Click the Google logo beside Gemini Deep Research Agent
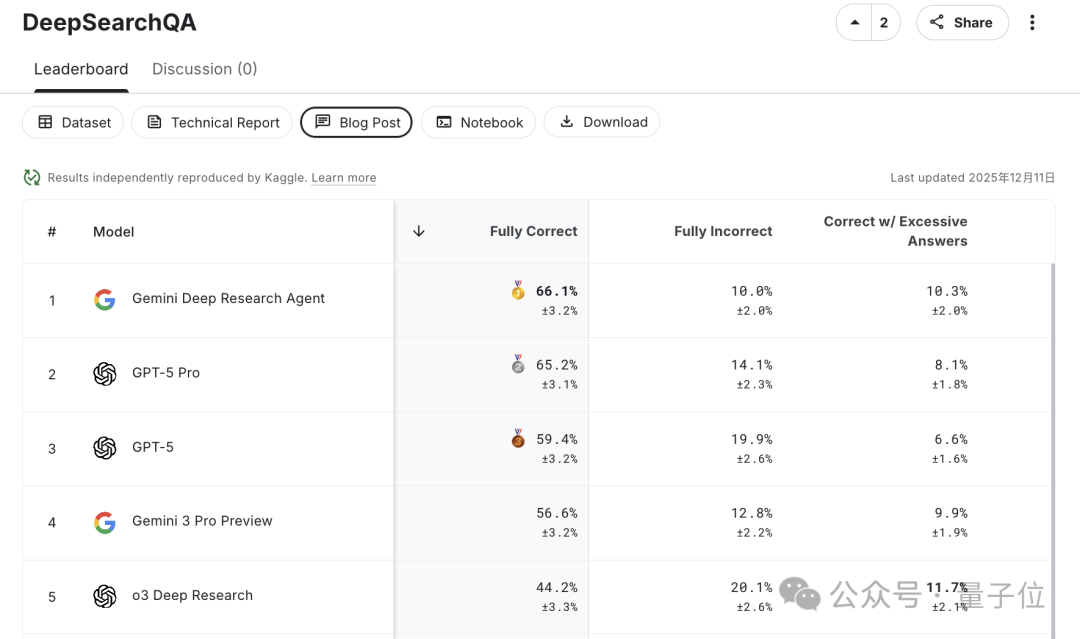Image resolution: width=1080 pixels, height=639 pixels. point(105,299)
